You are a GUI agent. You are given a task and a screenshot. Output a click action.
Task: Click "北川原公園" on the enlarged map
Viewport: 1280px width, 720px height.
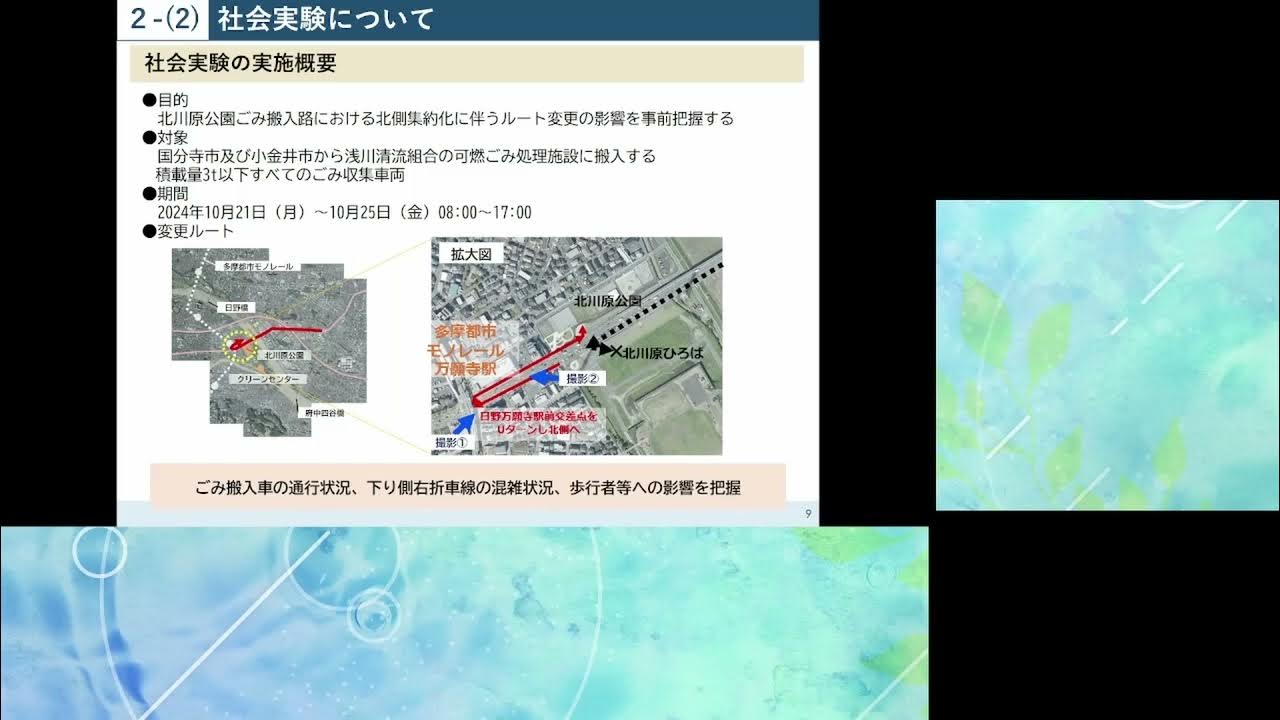click(607, 300)
